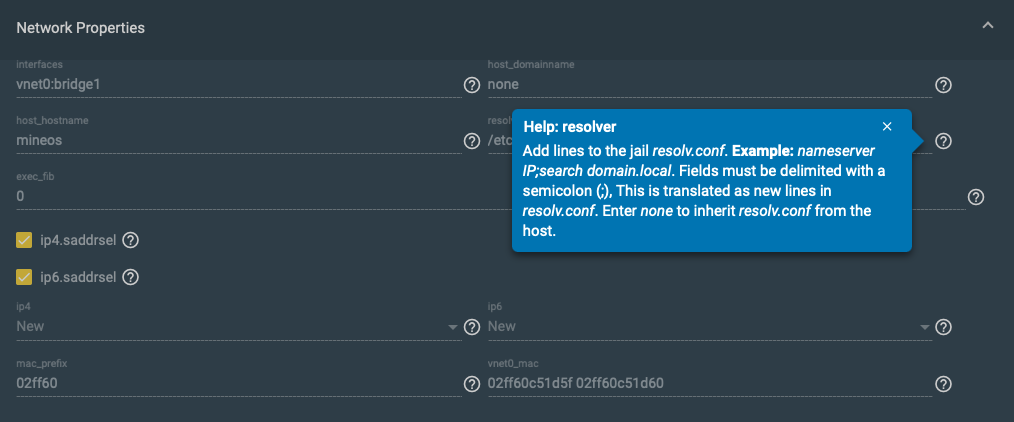Open host_hostname help icon
The image size is (1014, 422).
[x=472, y=141]
